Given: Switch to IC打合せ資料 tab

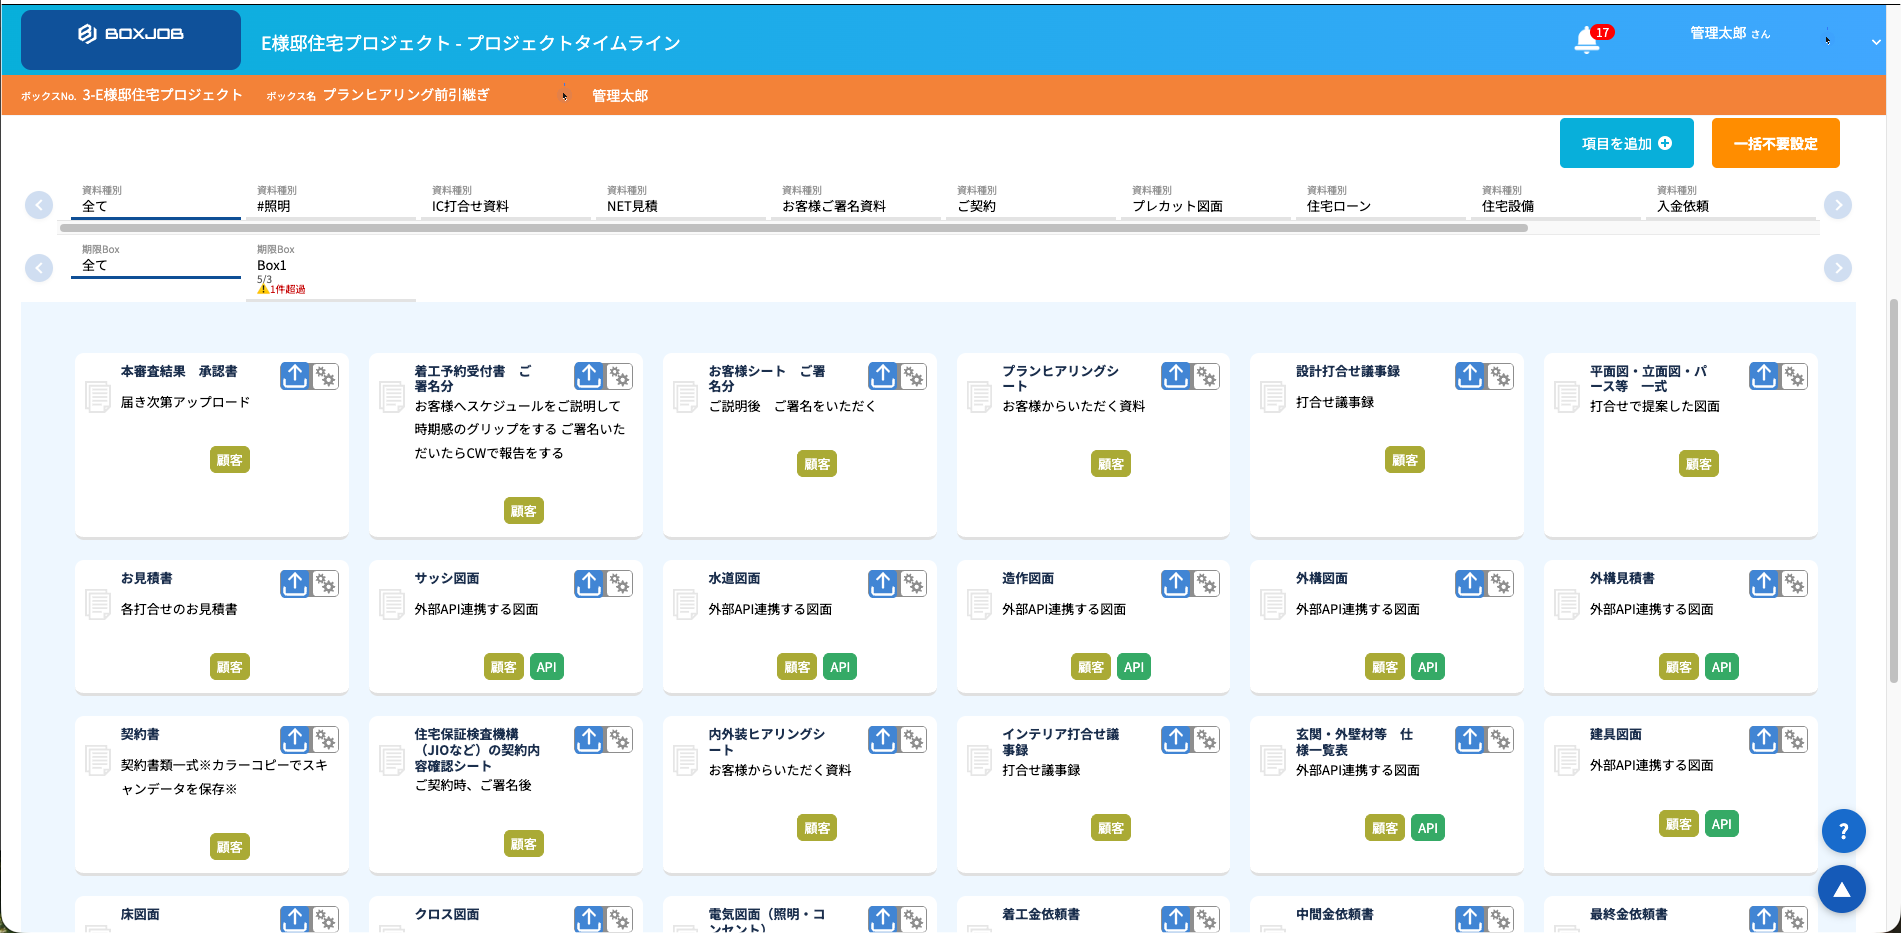Looking at the screenshot, I should pos(506,200).
